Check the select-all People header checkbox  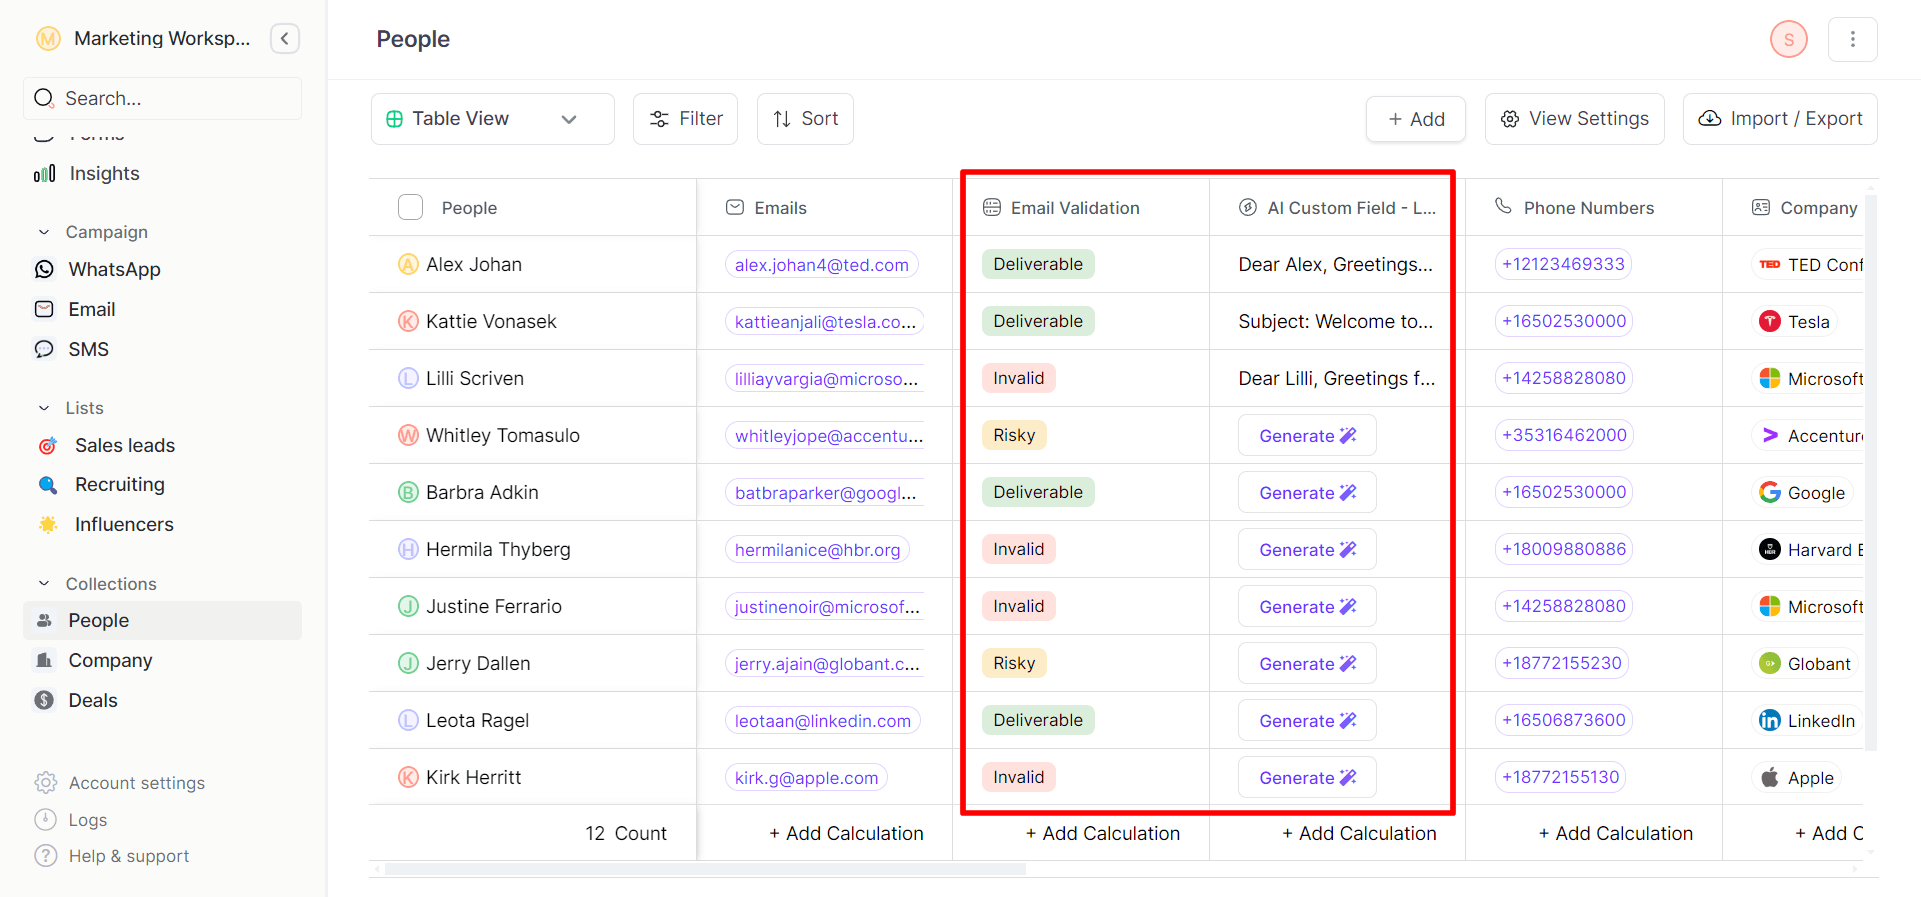pos(410,207)
